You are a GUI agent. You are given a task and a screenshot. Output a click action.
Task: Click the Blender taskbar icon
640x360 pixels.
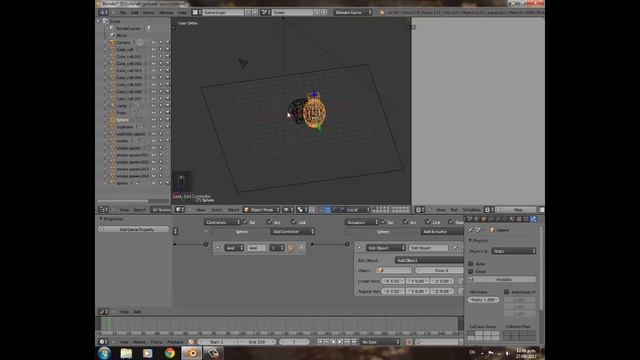(191, 353)
